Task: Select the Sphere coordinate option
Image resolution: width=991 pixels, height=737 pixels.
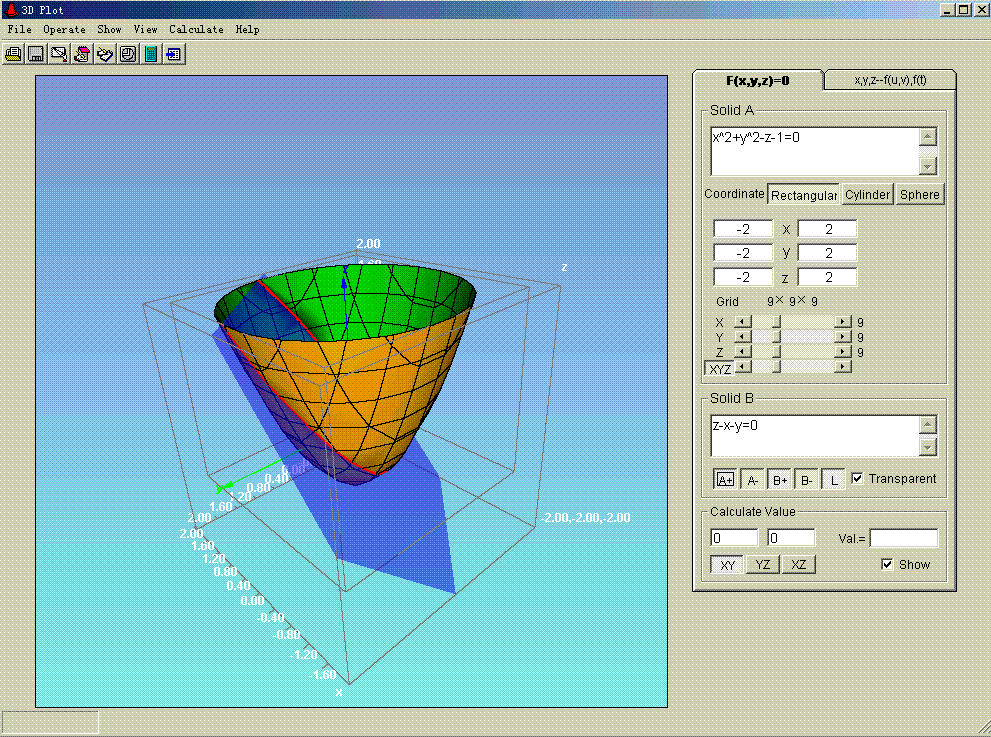Action: pyautogui.click(x=920, y=195)
